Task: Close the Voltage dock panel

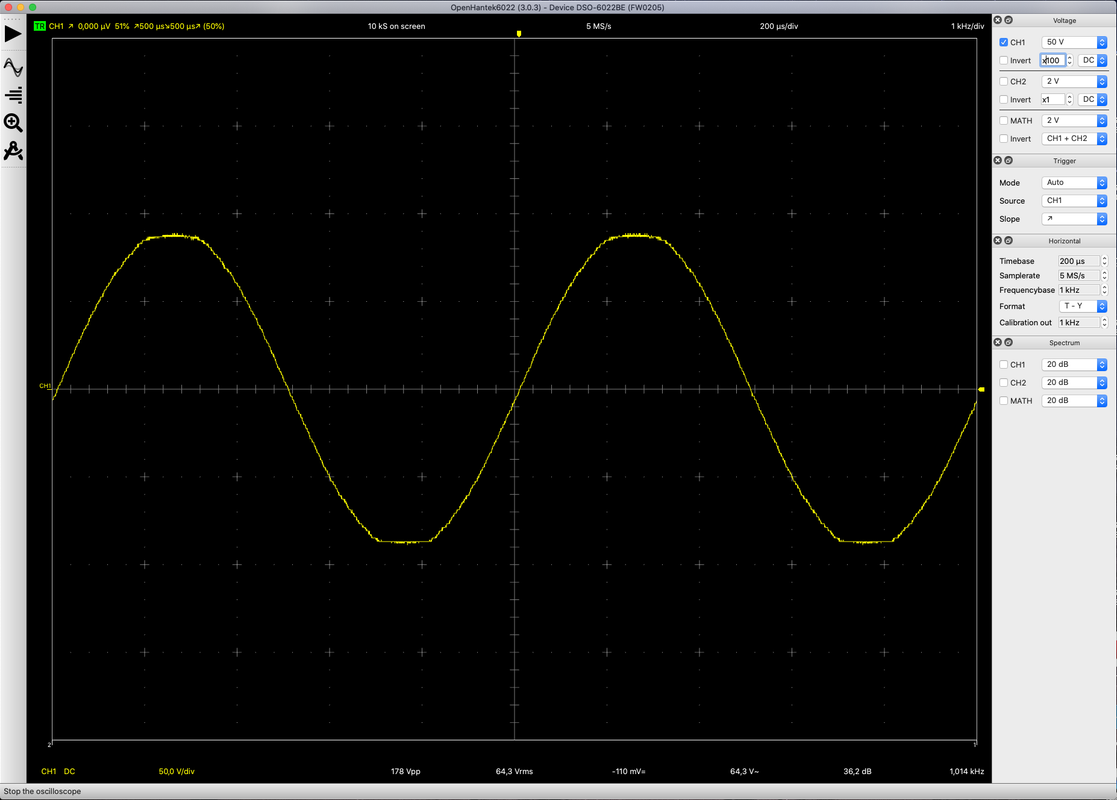Action: click(997, 20)
